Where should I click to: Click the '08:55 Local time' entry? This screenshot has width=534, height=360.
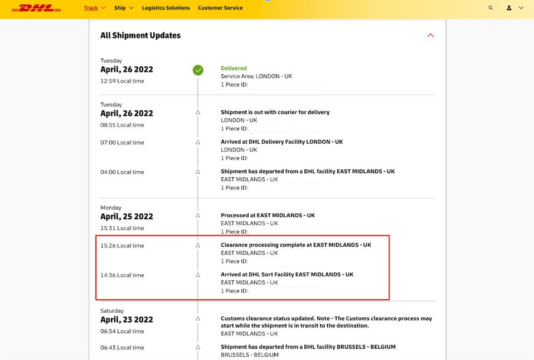pyautogui.click(x=122, y=125)
